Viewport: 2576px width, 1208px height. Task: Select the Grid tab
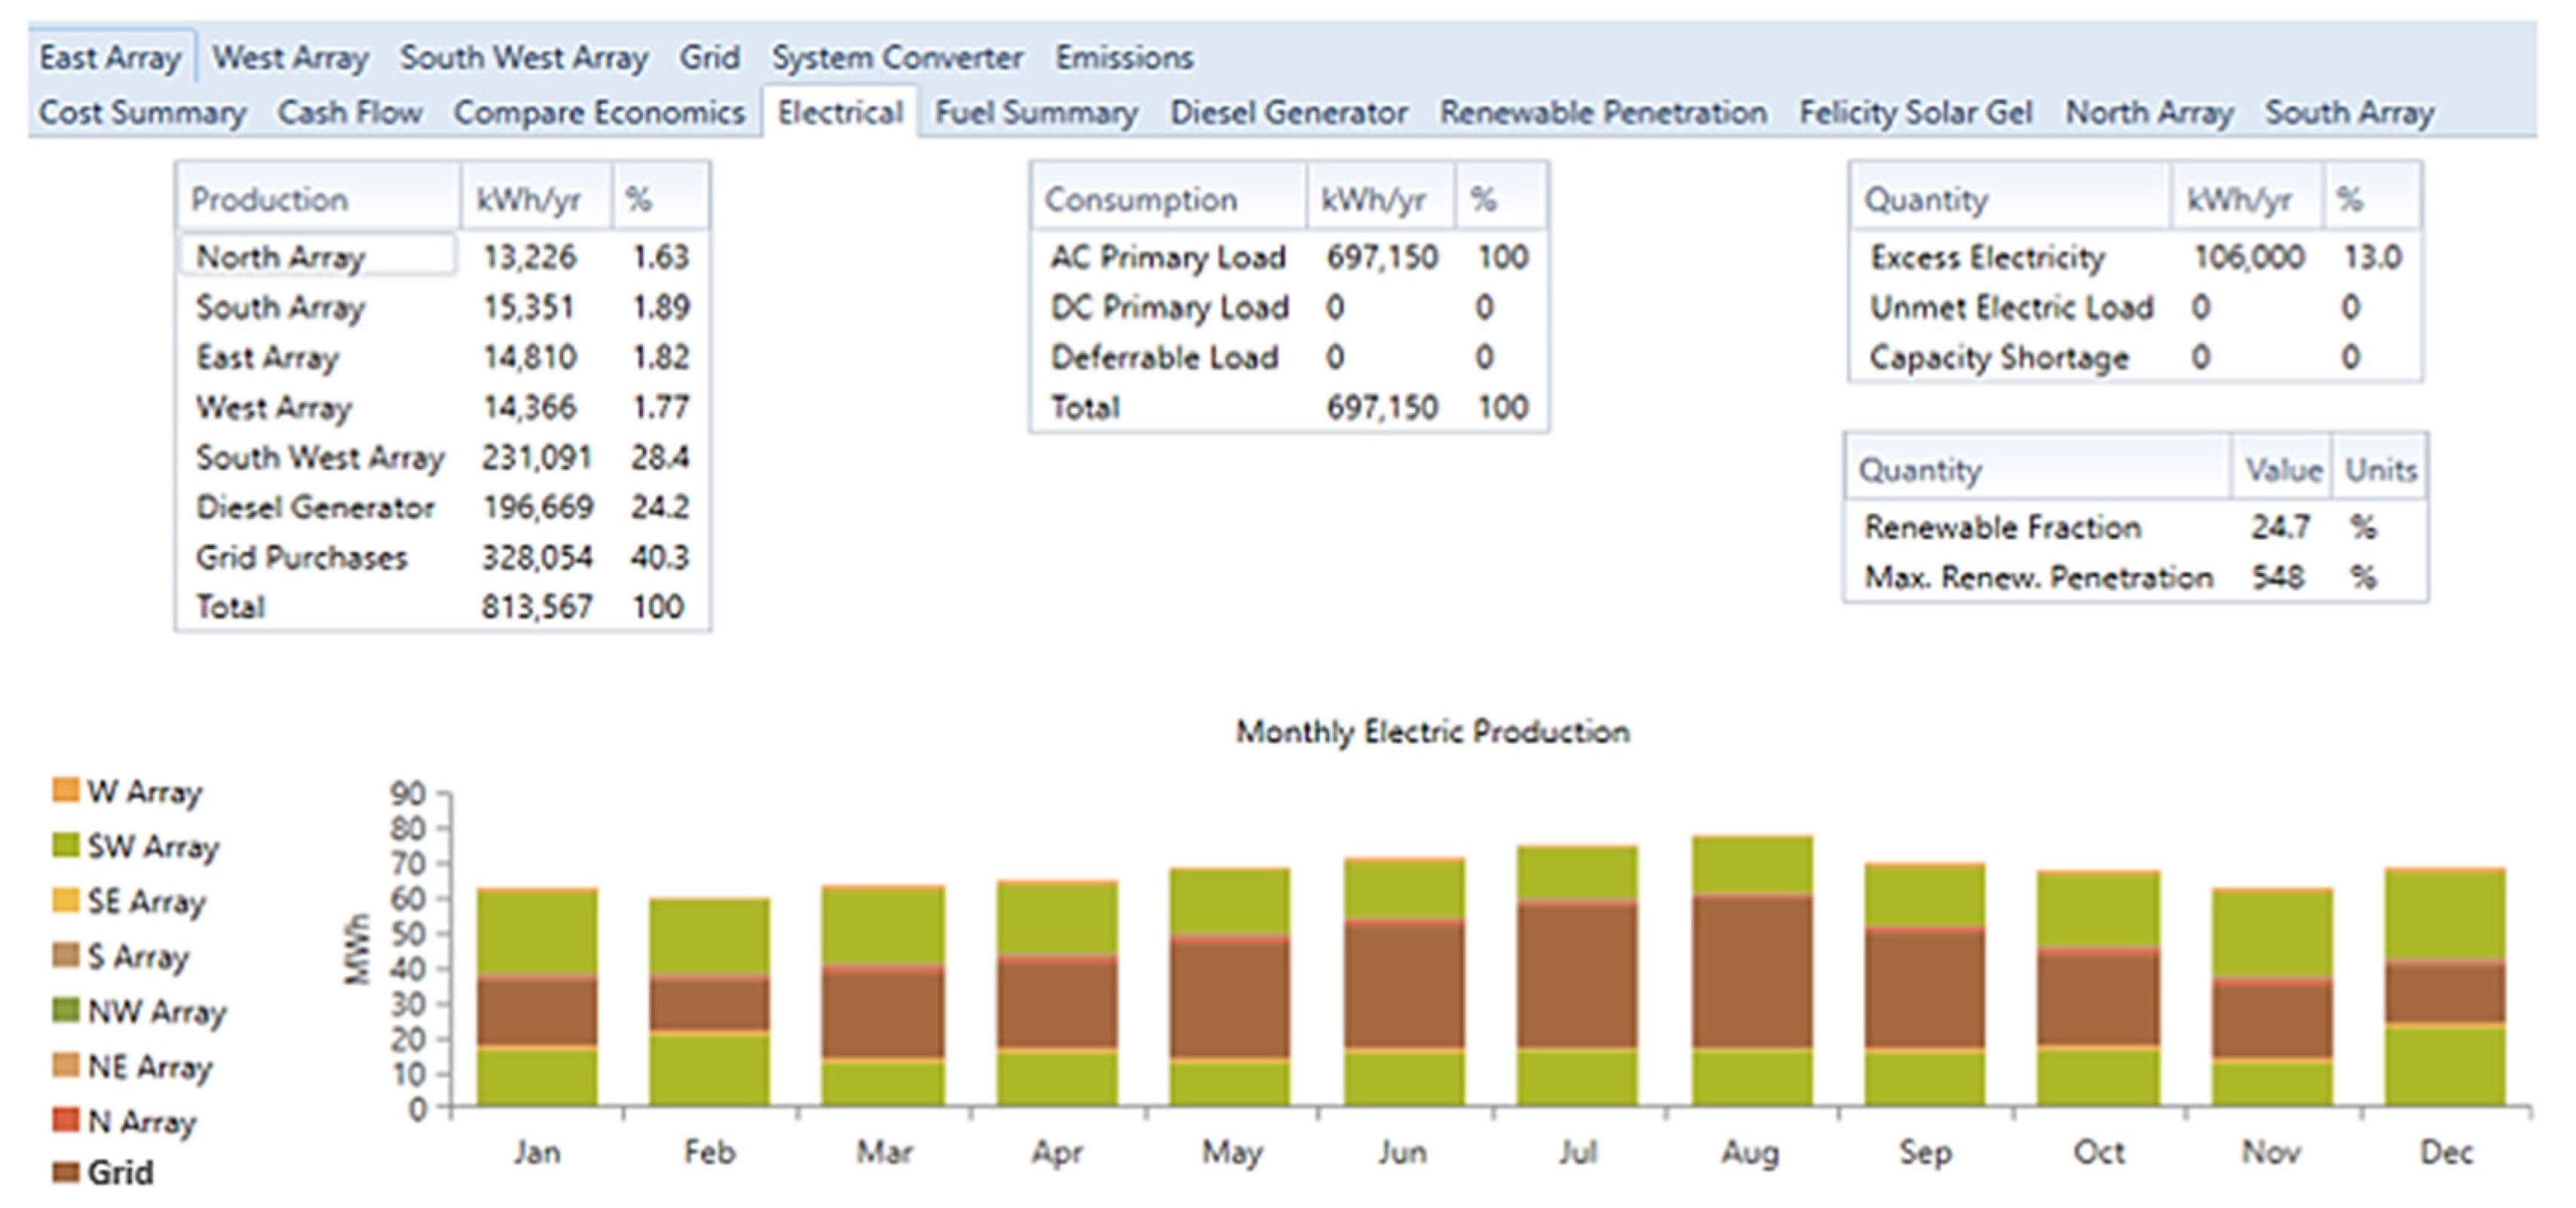coord(709,57)
